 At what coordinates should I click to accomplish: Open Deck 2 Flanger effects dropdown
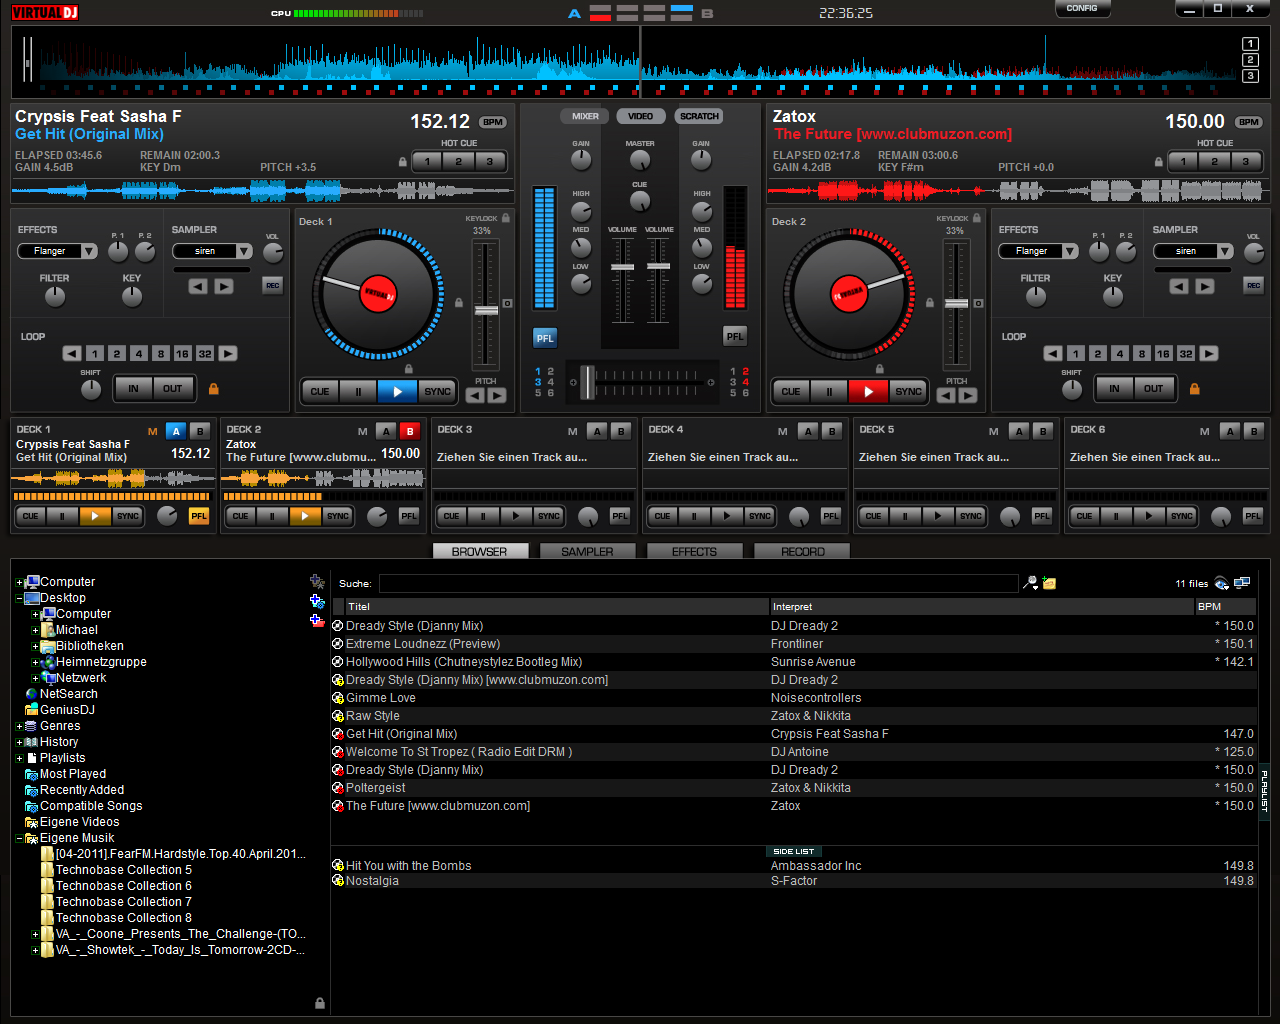pyautogui.click(x=1038, y=251)
